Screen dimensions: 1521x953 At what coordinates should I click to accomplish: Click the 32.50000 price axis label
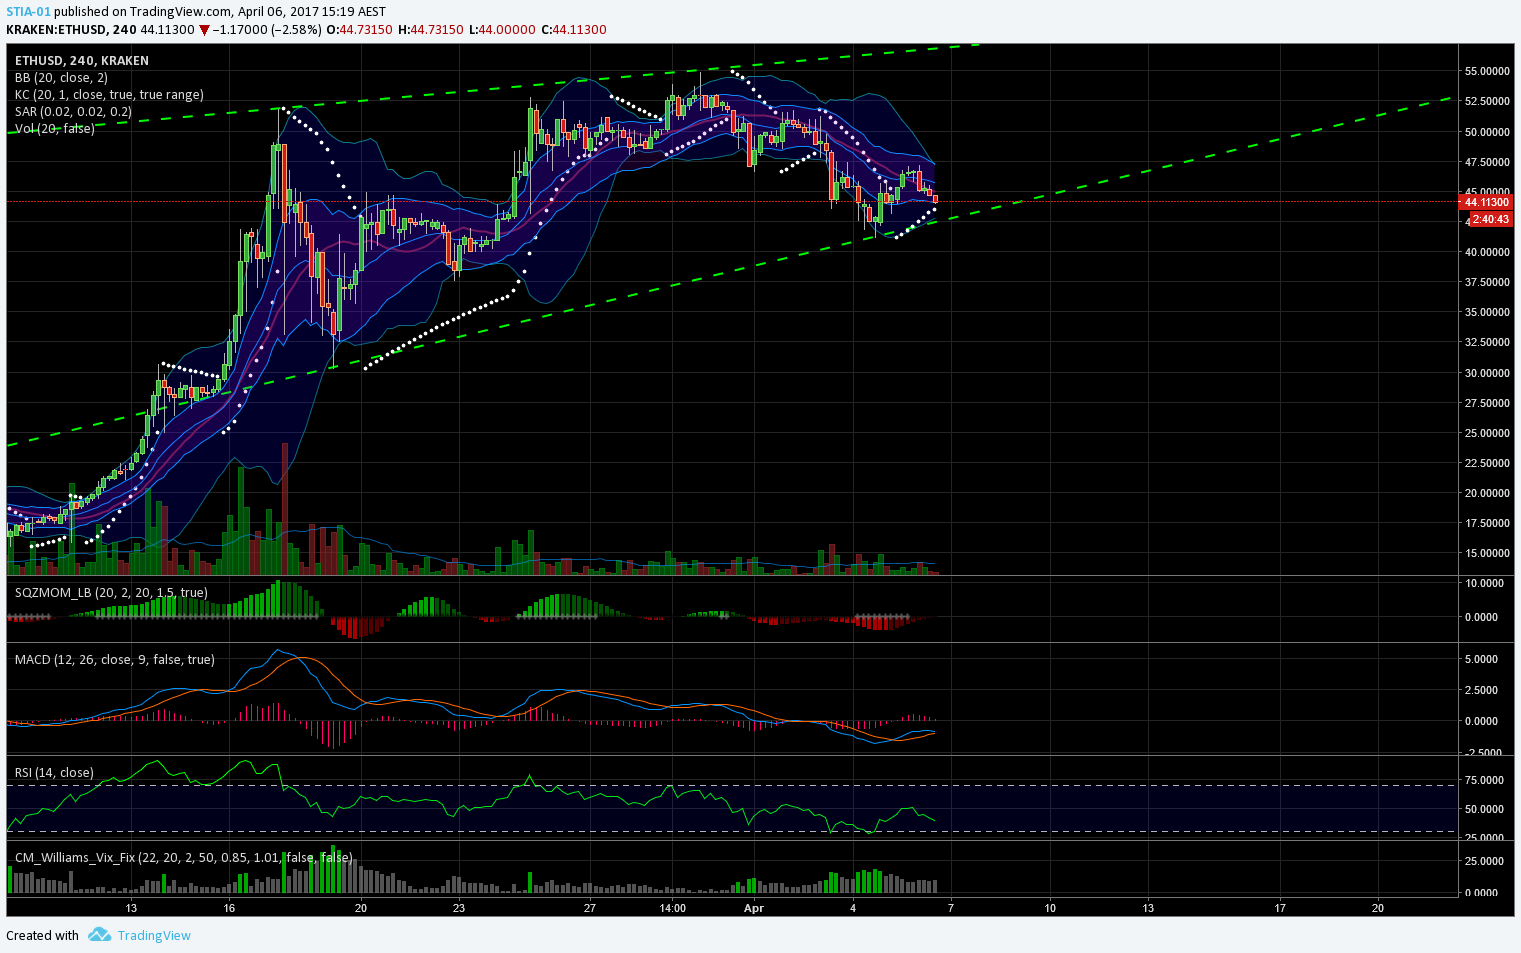coord(1488,342)
